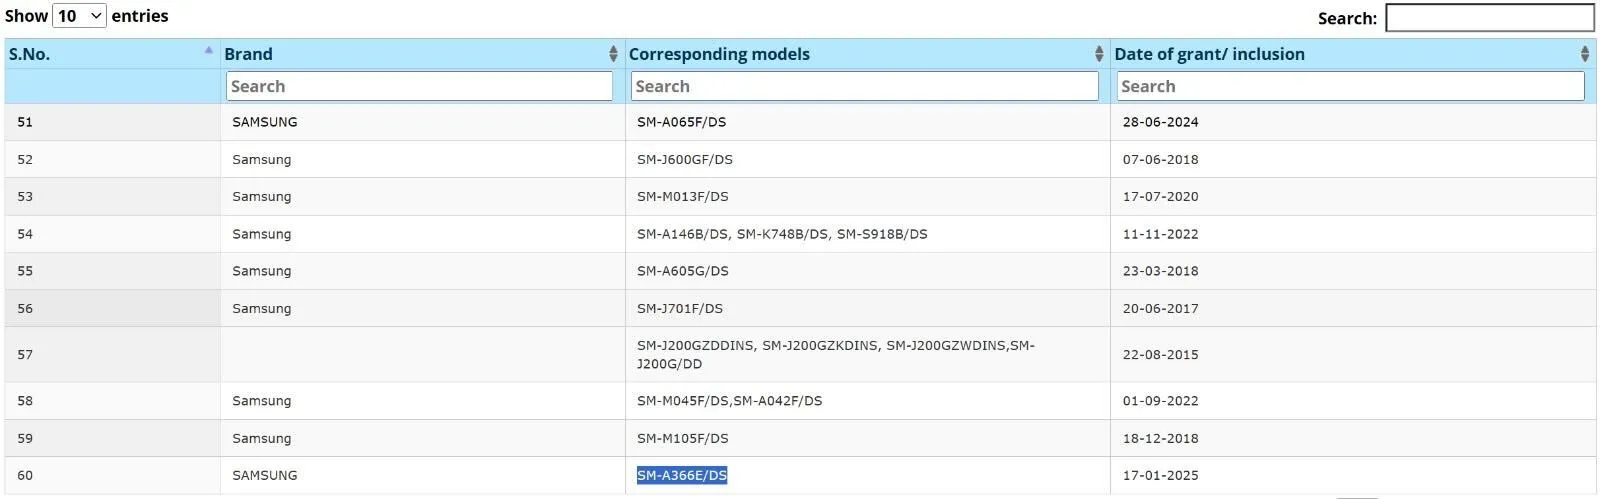Click the date 17-01-2025 cell
Viewport: 1600px width, 499px height.
[x=1160, y=475]
